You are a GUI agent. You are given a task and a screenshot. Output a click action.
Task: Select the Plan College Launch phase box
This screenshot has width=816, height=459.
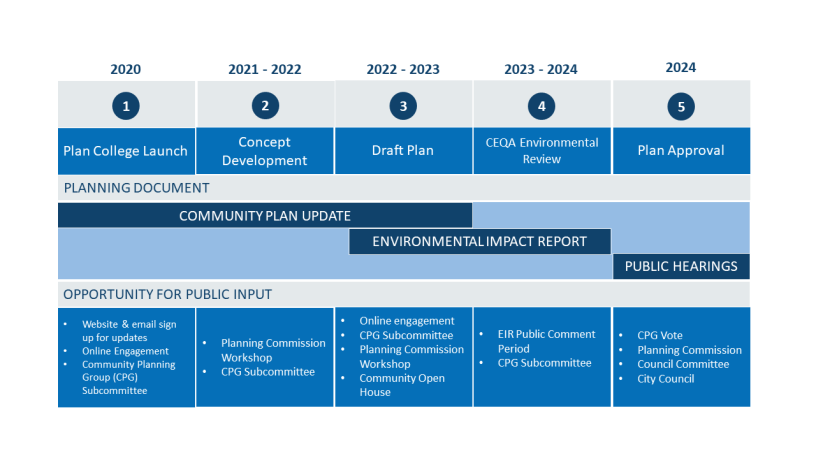(126, 151)
